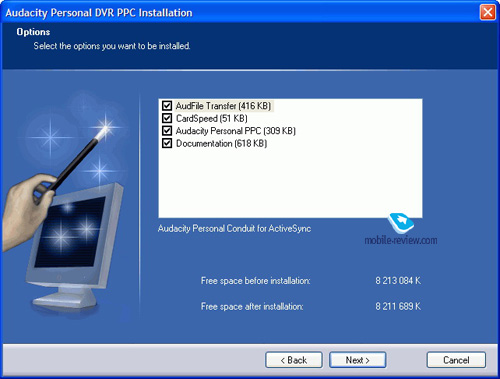Select the AudFile Transfer (416 KB) label

(223, 106)
